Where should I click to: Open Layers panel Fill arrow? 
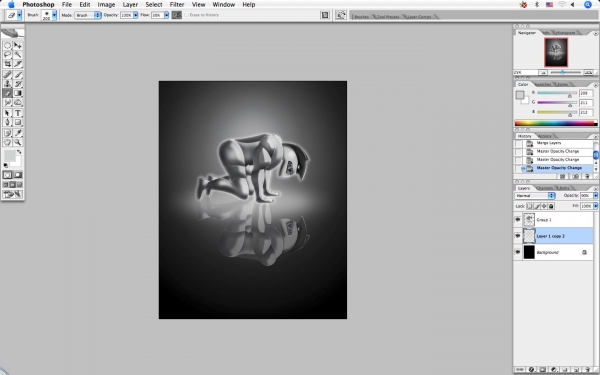pyautogui.click(x=596, y=206)
